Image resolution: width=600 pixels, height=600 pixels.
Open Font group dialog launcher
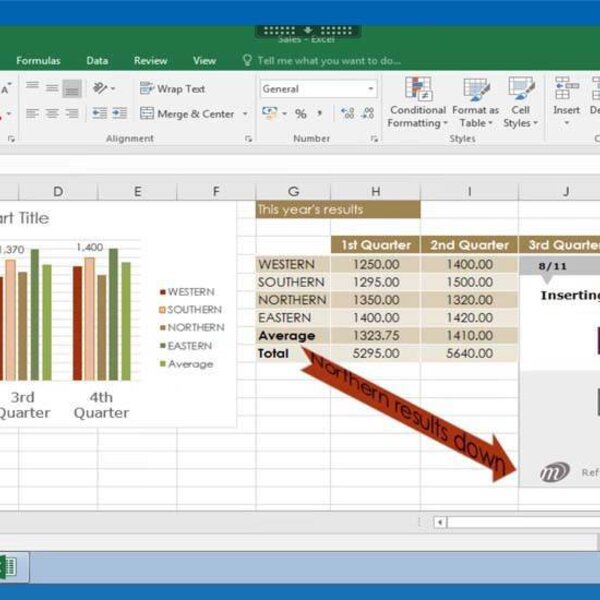11,139
